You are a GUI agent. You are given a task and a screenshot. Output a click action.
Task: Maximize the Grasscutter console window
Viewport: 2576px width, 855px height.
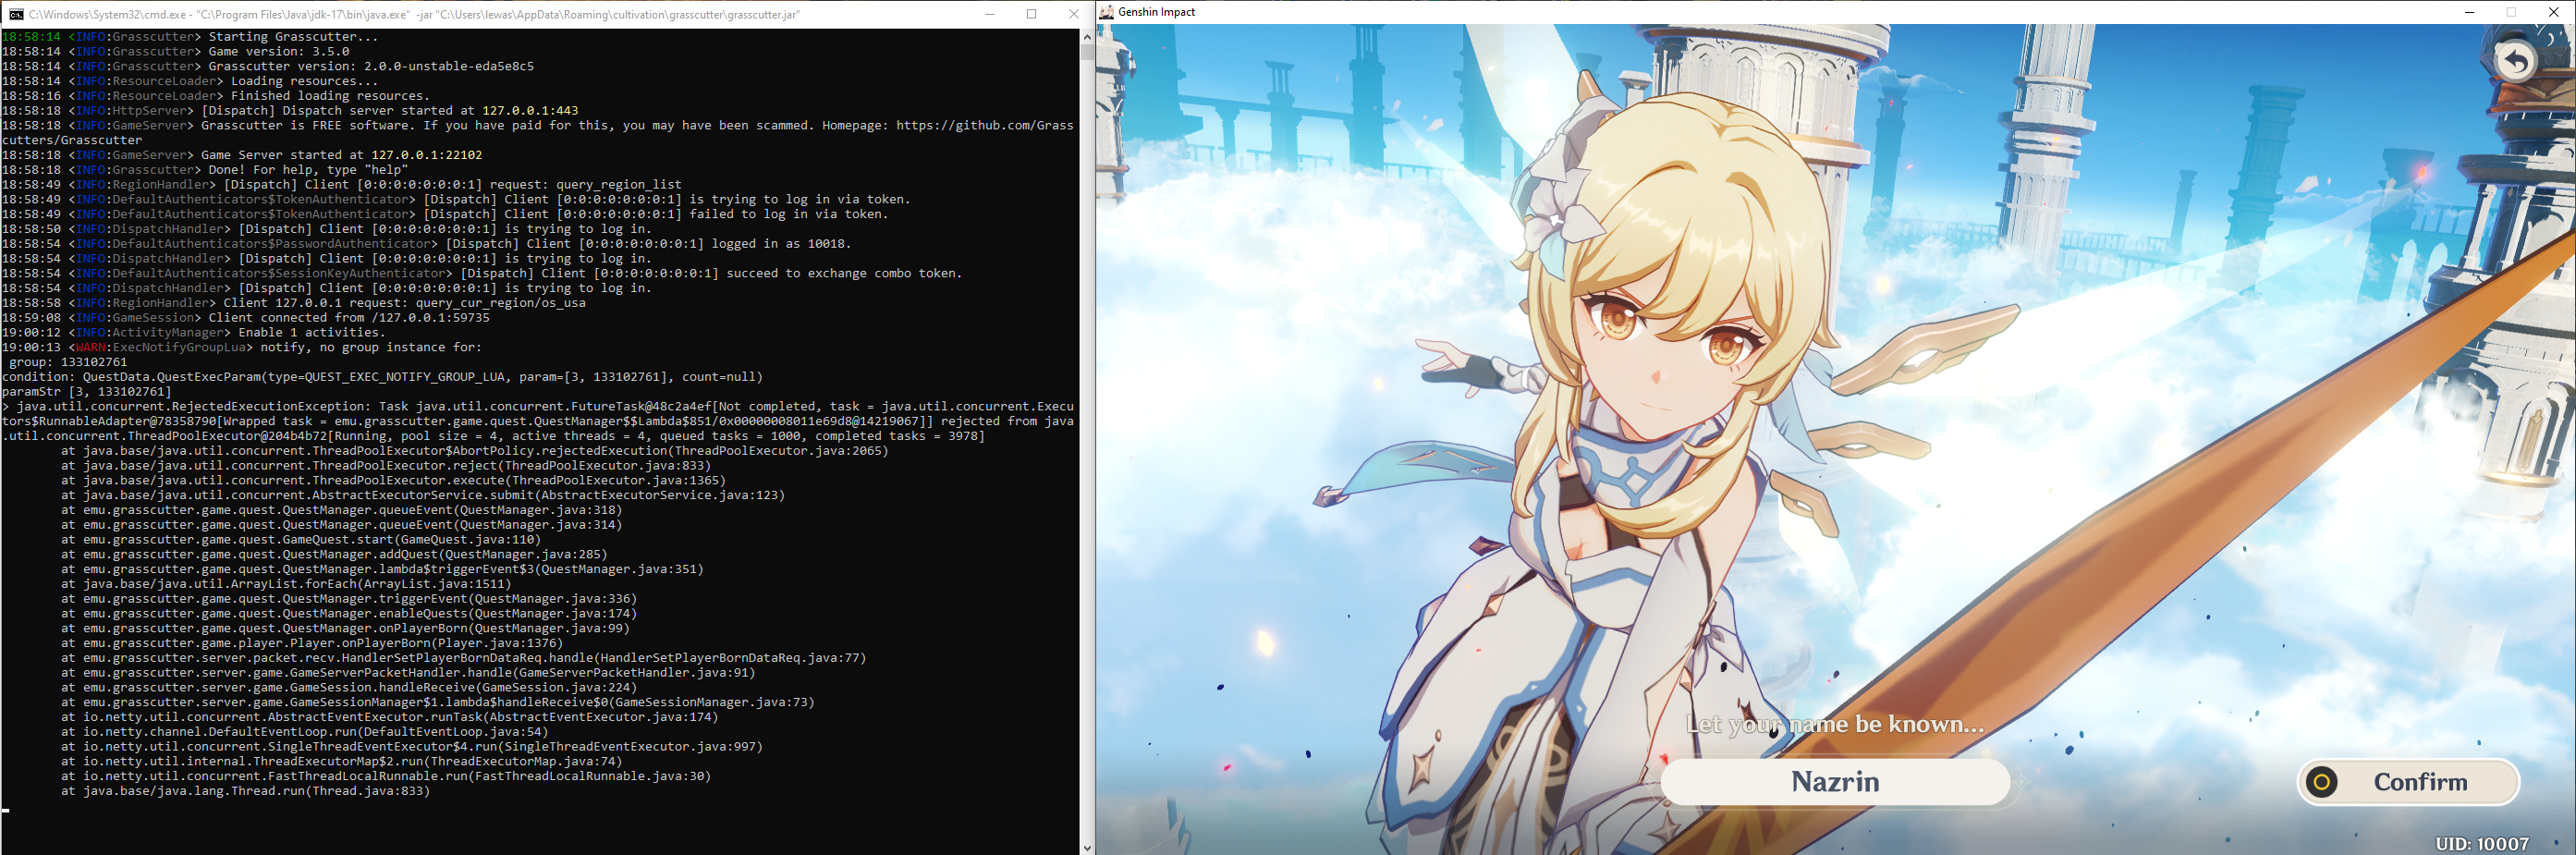pyautogui.click(x=1032, y=14)
